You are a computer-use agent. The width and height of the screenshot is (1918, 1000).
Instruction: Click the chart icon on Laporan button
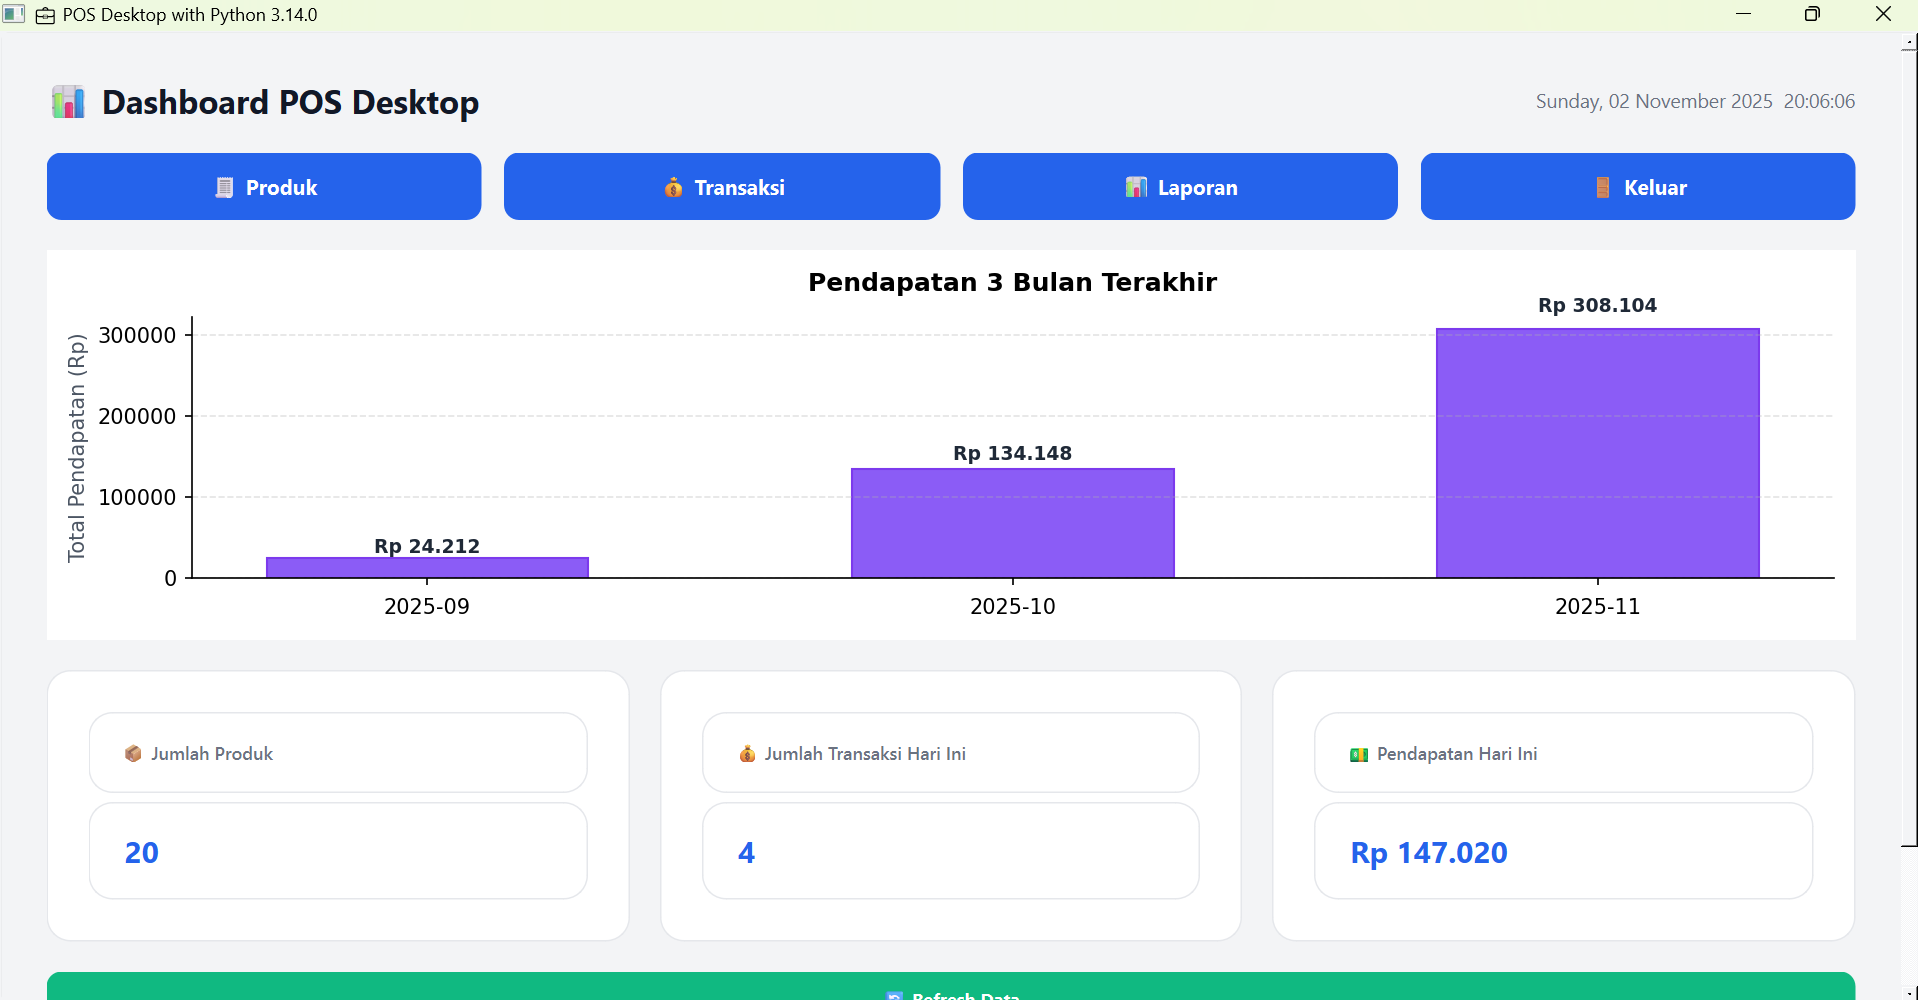point(1136,187)
